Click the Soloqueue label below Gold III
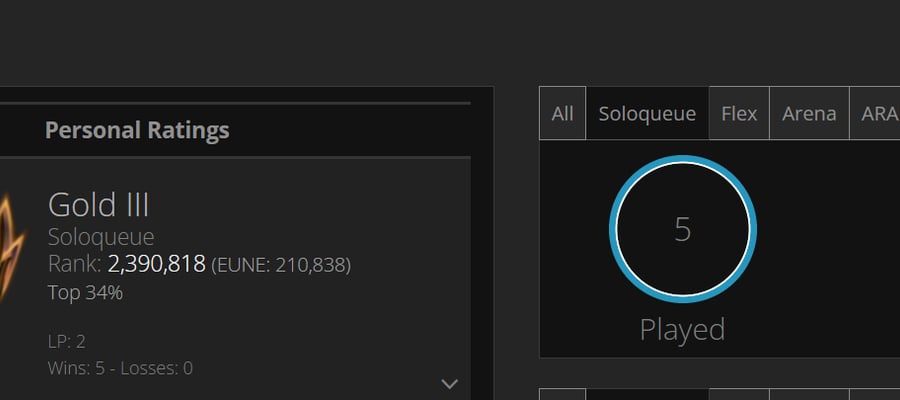Screen dimensions: 900x400 [x=101, y=237]
